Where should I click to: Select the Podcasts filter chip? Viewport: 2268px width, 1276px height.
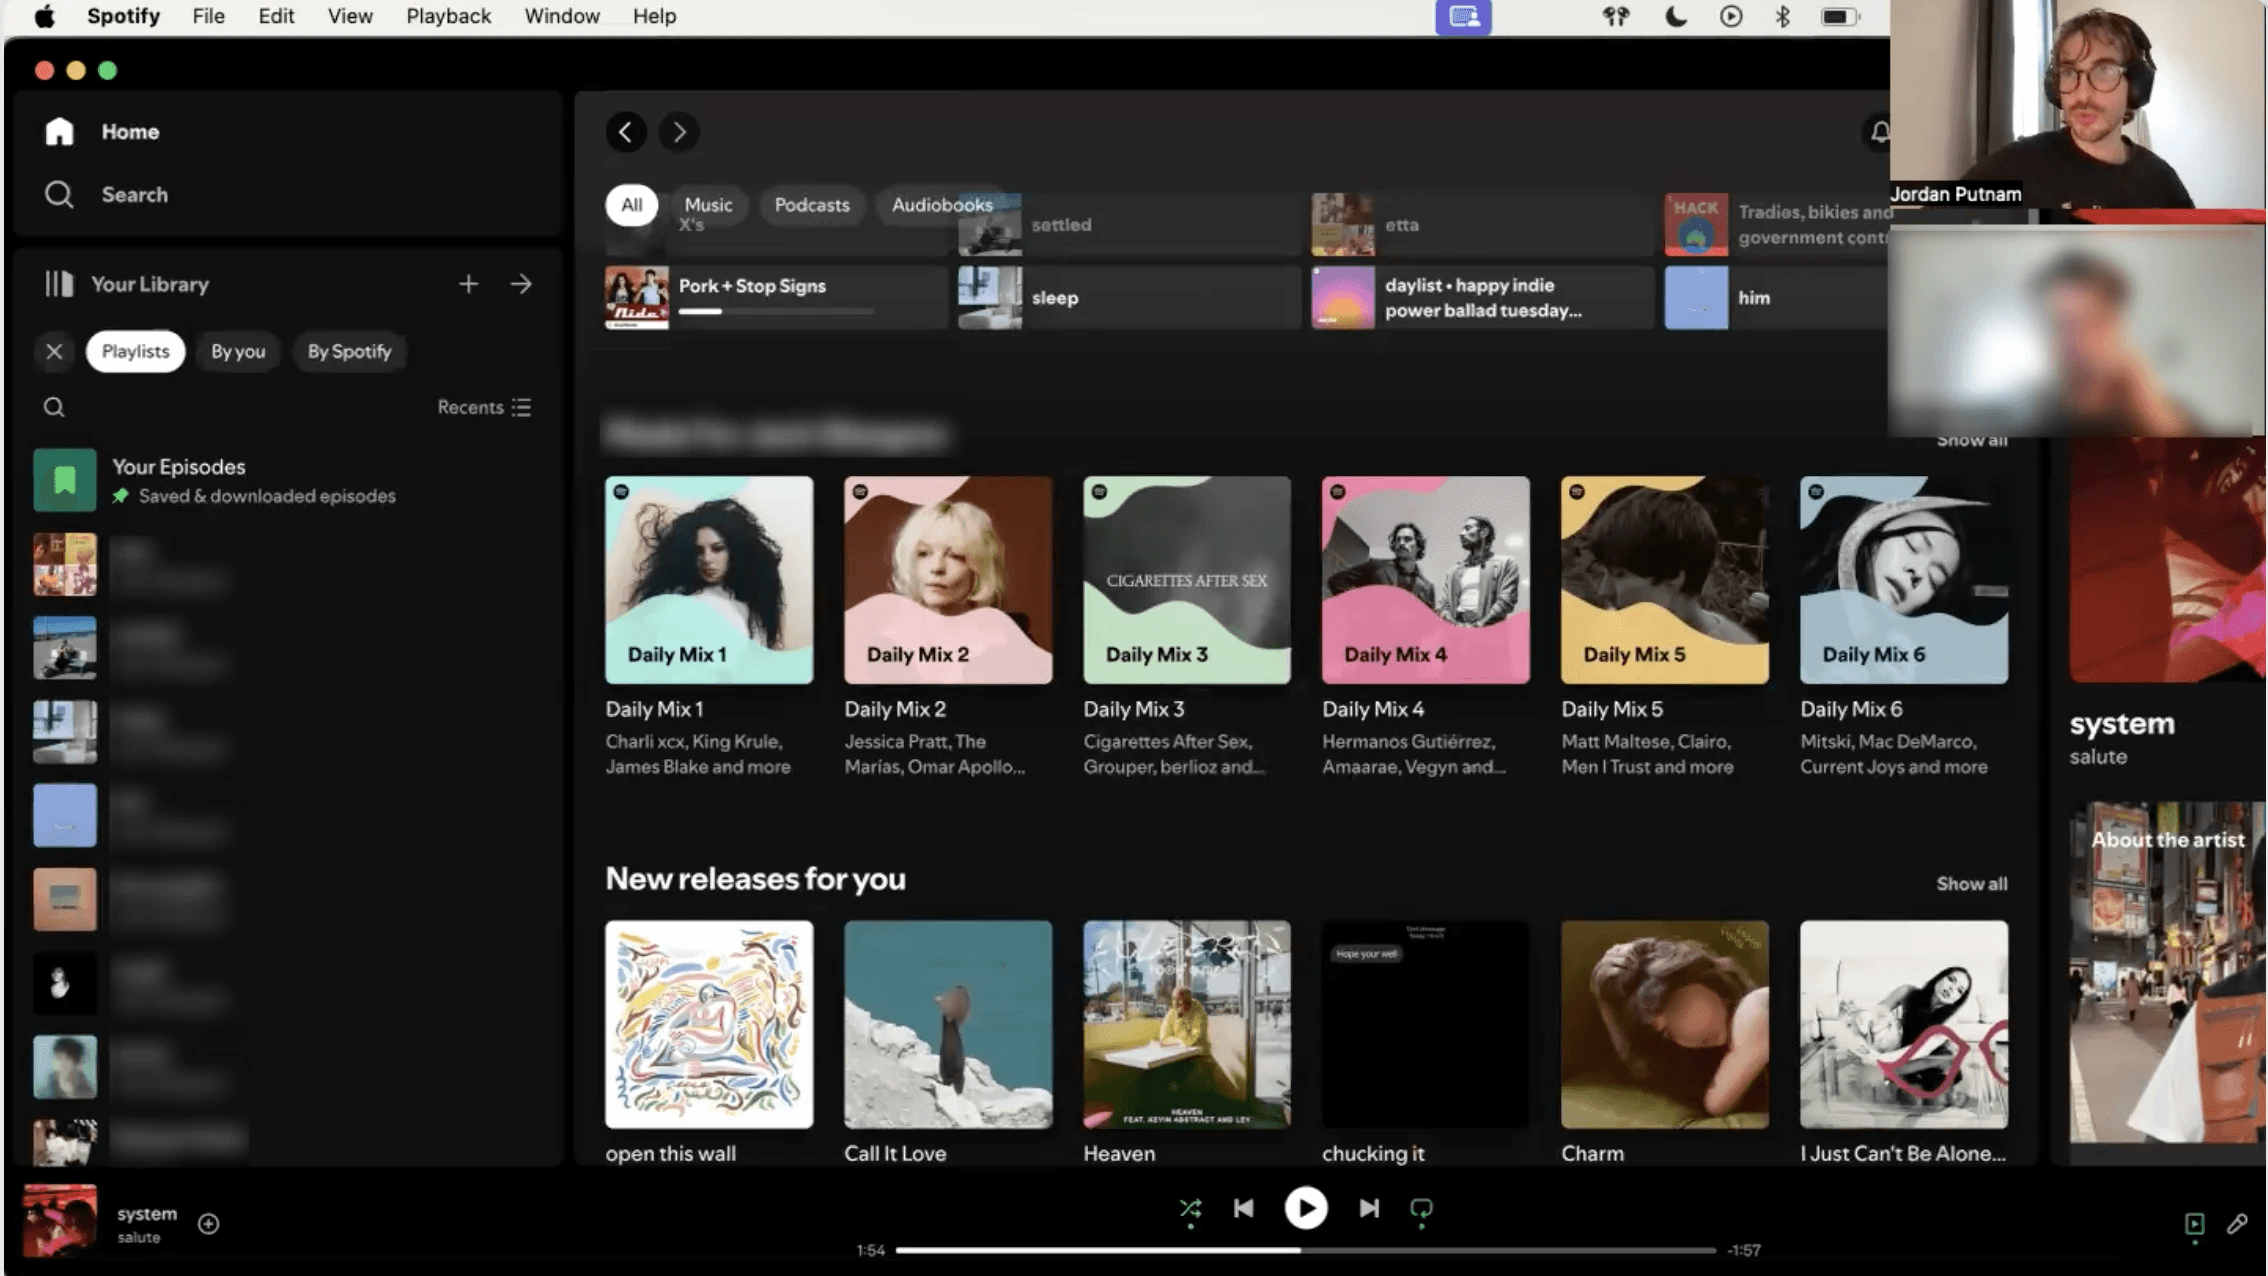click(x=812, y=205)
